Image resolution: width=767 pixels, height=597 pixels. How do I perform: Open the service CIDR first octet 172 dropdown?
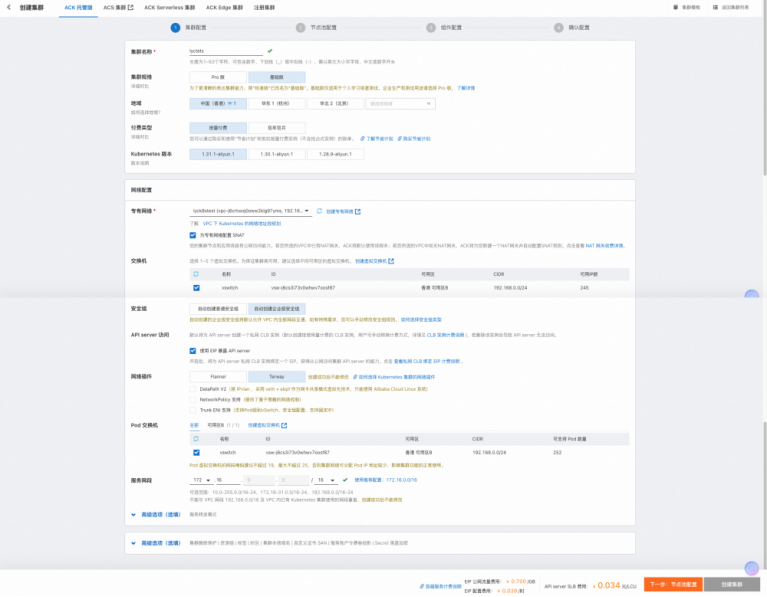coord(201,480)
